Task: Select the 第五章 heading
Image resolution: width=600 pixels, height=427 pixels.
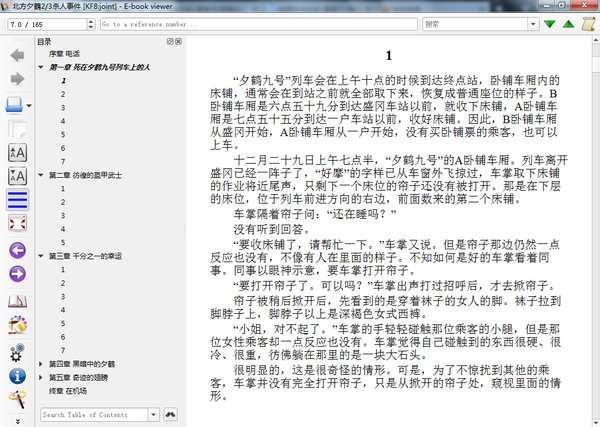Action: tap(78, 377)
